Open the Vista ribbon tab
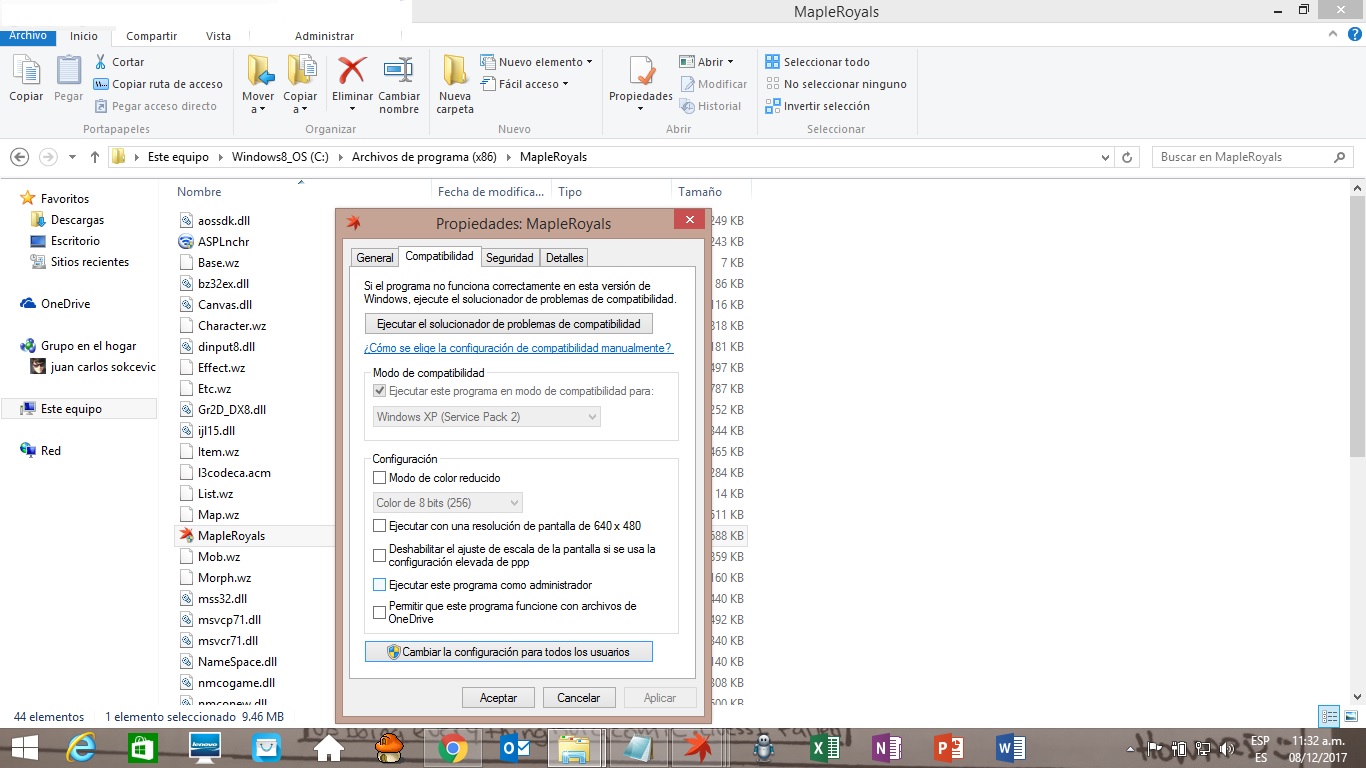This screenshot has height=768, width=1366. (218, 36)
